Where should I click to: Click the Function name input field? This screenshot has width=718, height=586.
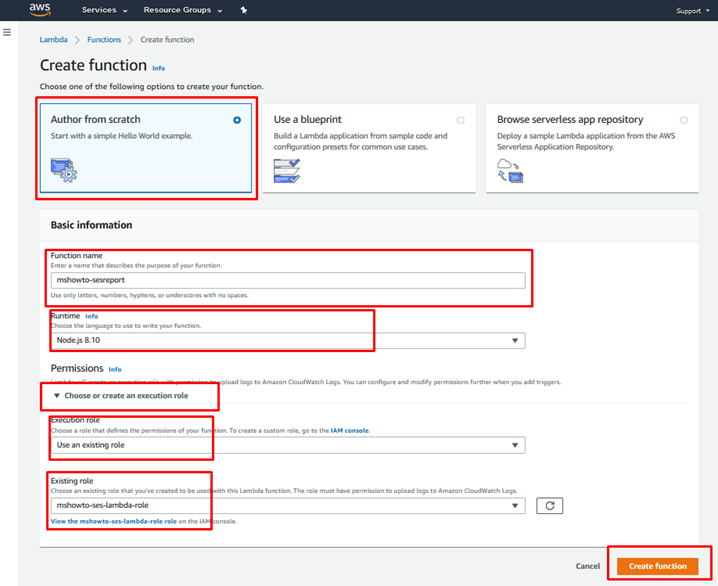(x=288, y=280)
